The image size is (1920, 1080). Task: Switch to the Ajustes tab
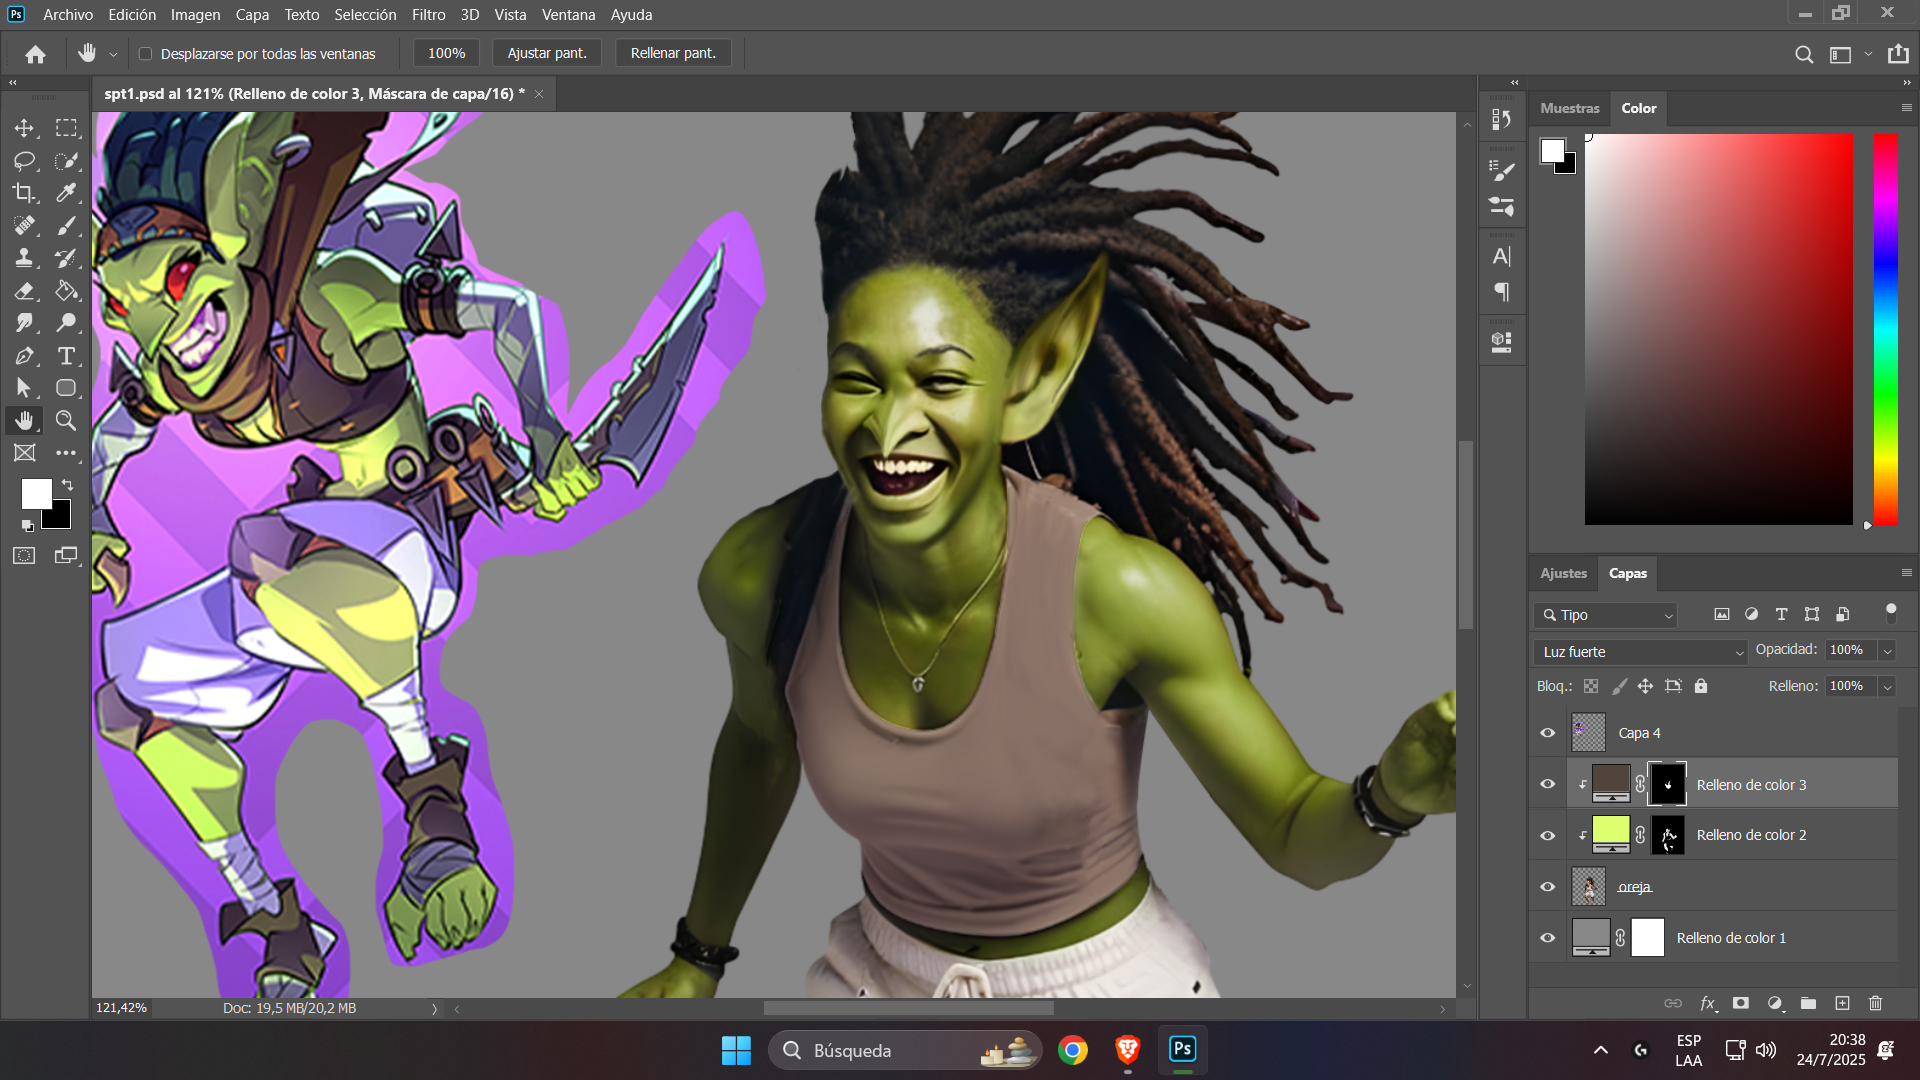click(1563, 573)
